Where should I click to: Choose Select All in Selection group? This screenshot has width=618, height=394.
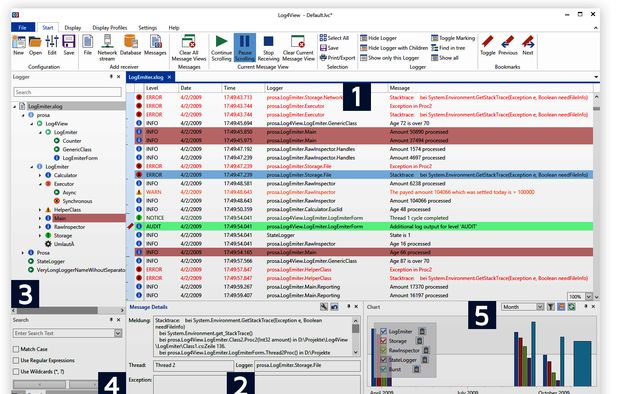pyautogui.click(x=334, y=38)
